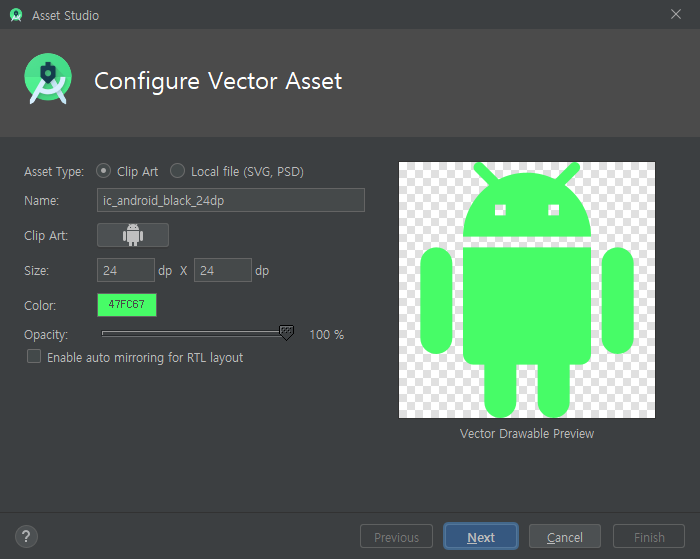Click the Vector Drawable Preview caption

(527, 434)
